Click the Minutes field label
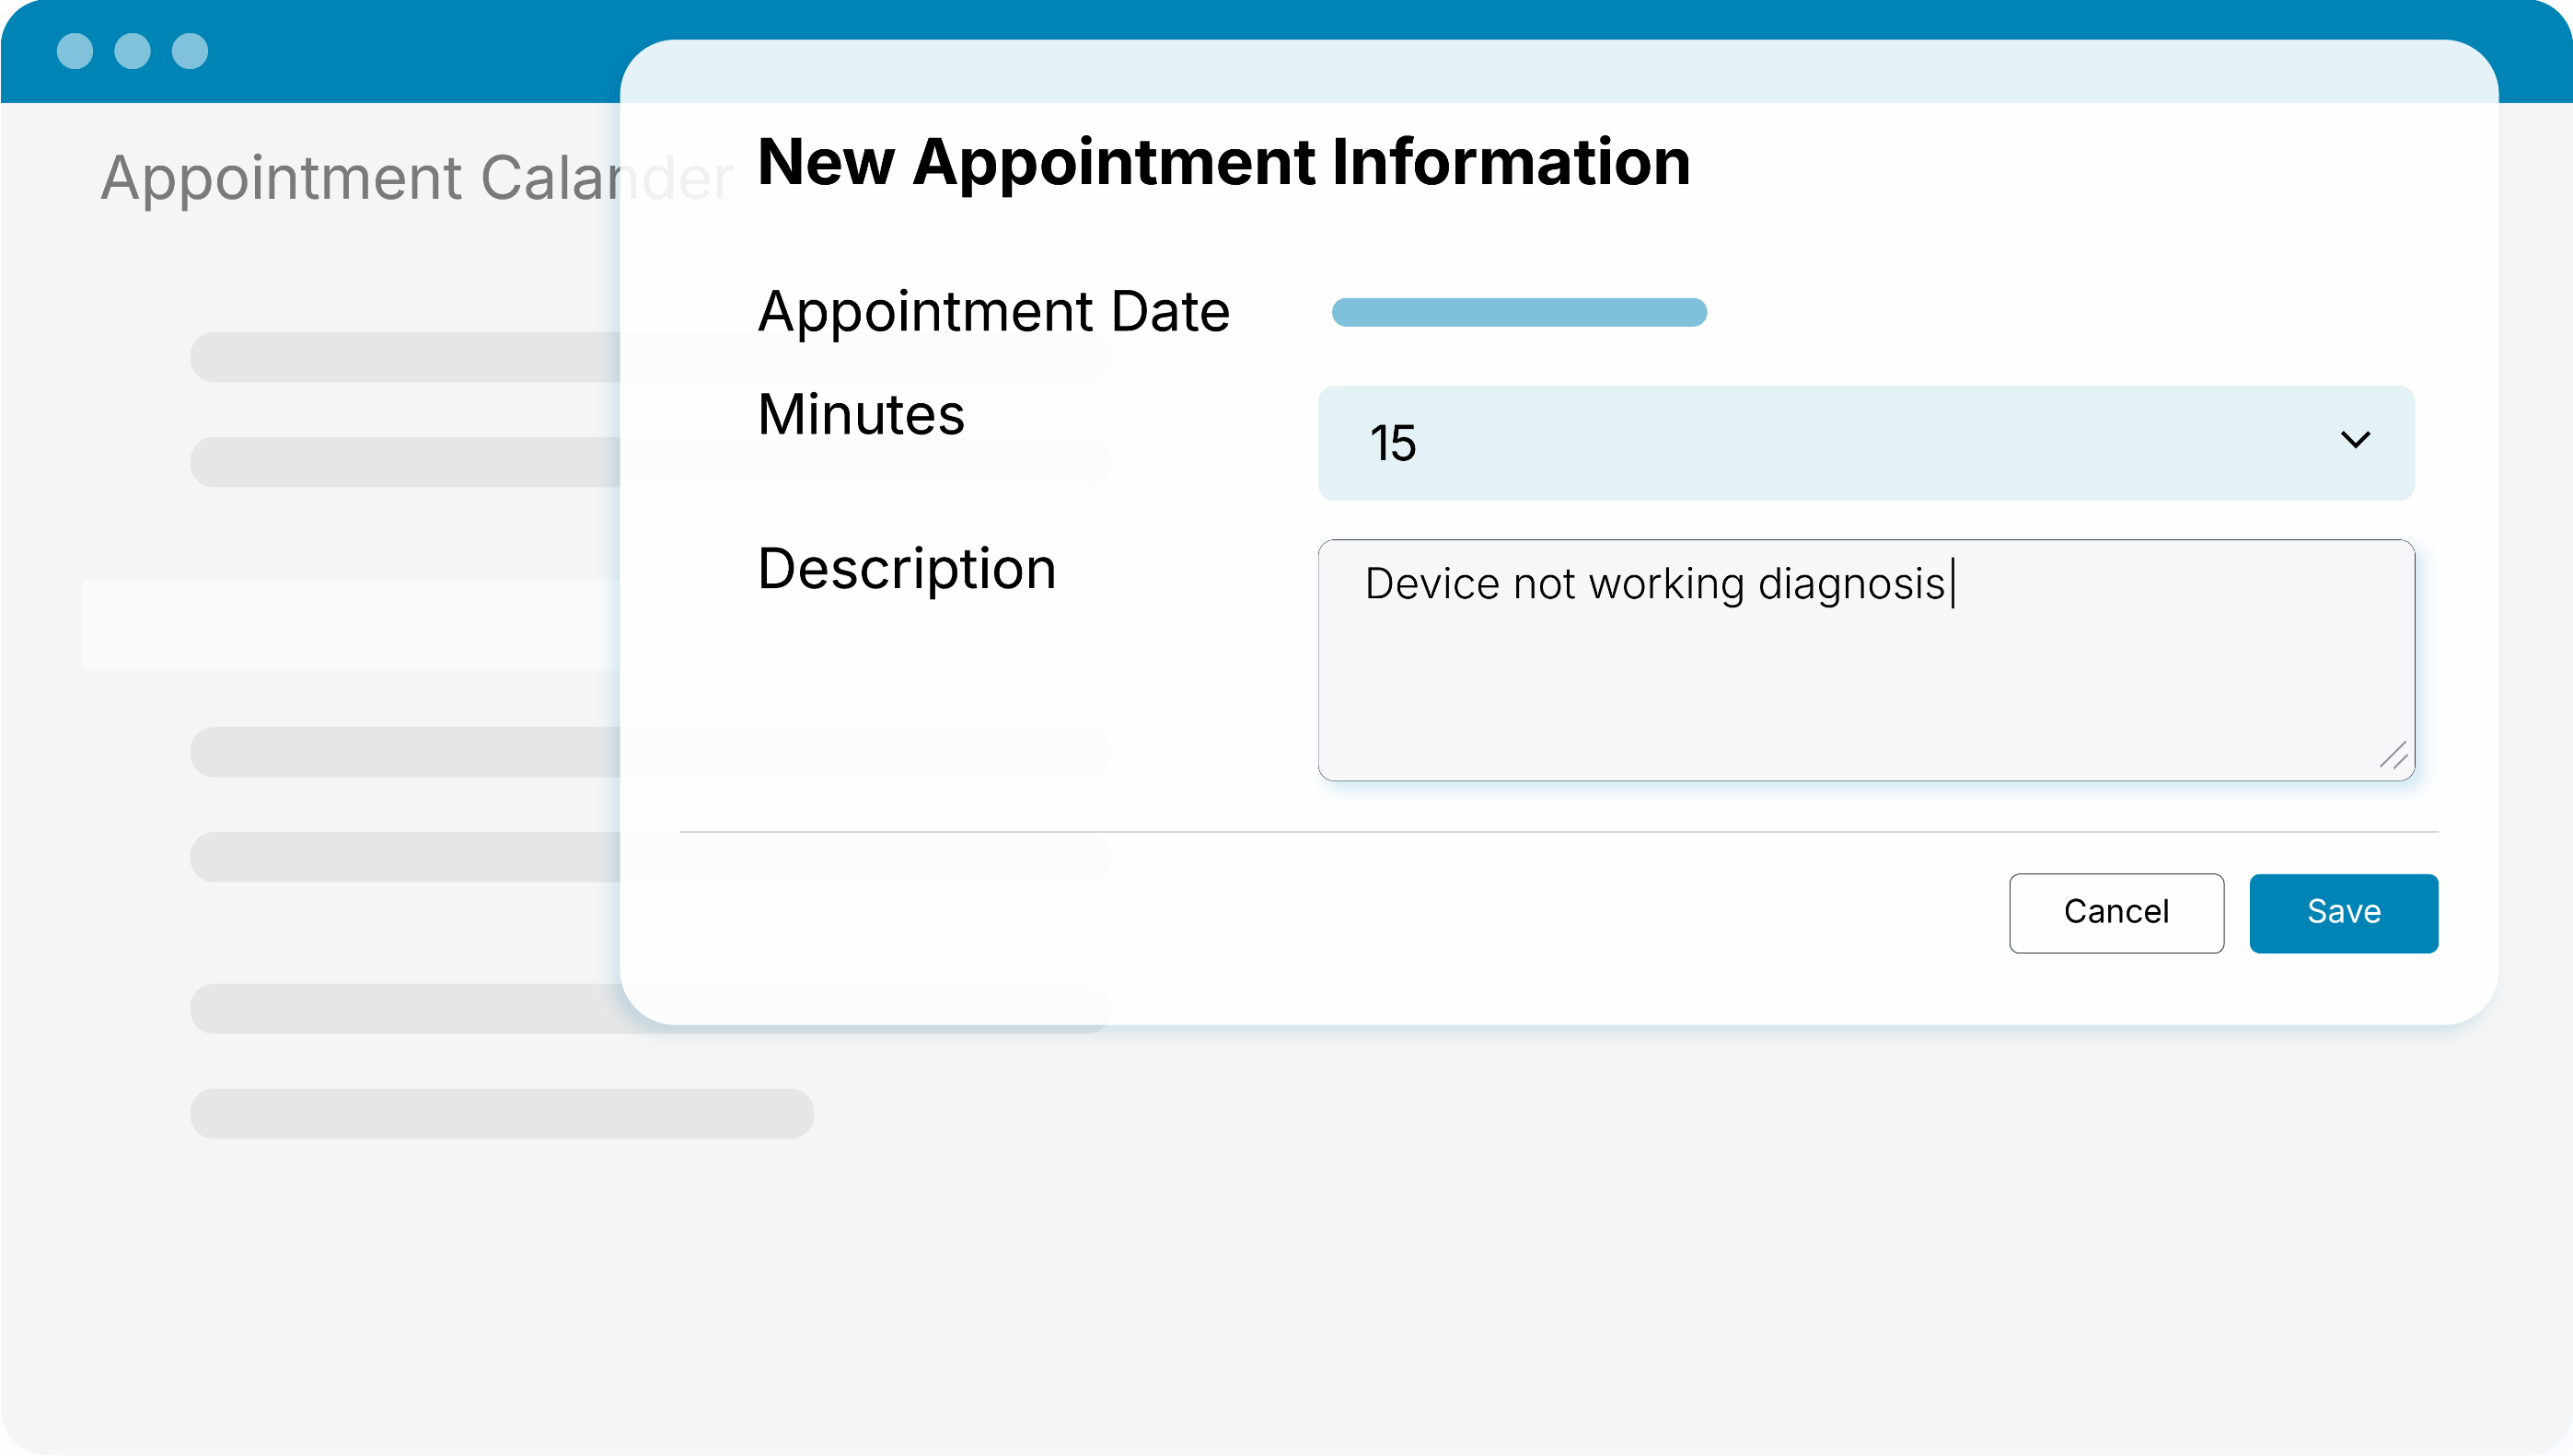Screen dimensions: 2573x1456 [861, 414]
